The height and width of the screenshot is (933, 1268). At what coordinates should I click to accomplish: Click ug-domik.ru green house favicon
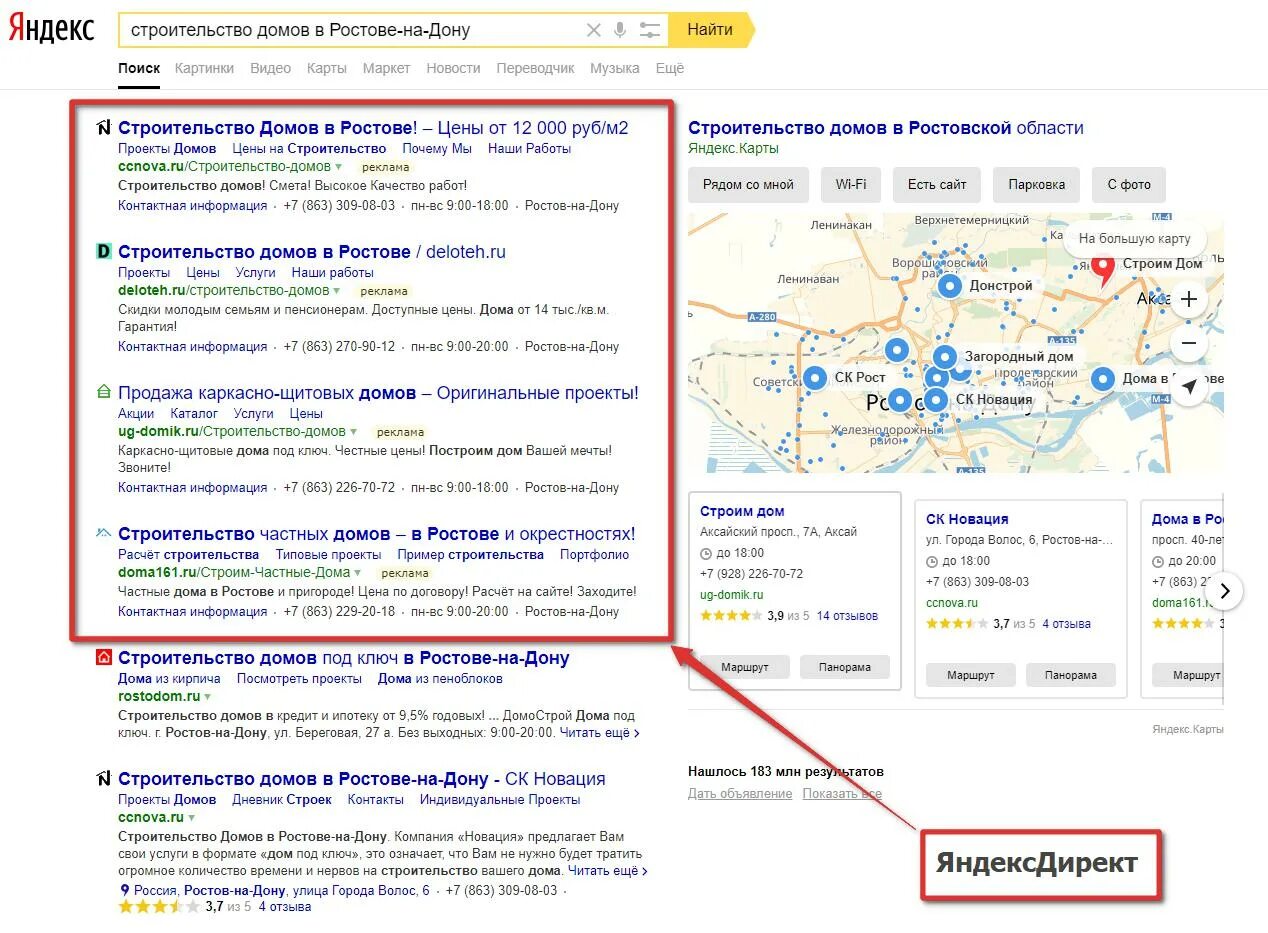point(103,393)
